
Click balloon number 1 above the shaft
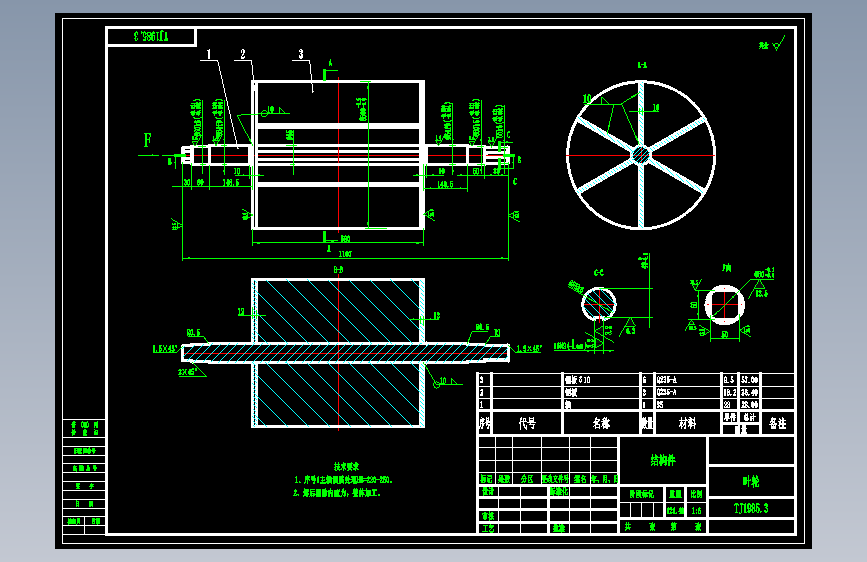[x=208, y=54]
